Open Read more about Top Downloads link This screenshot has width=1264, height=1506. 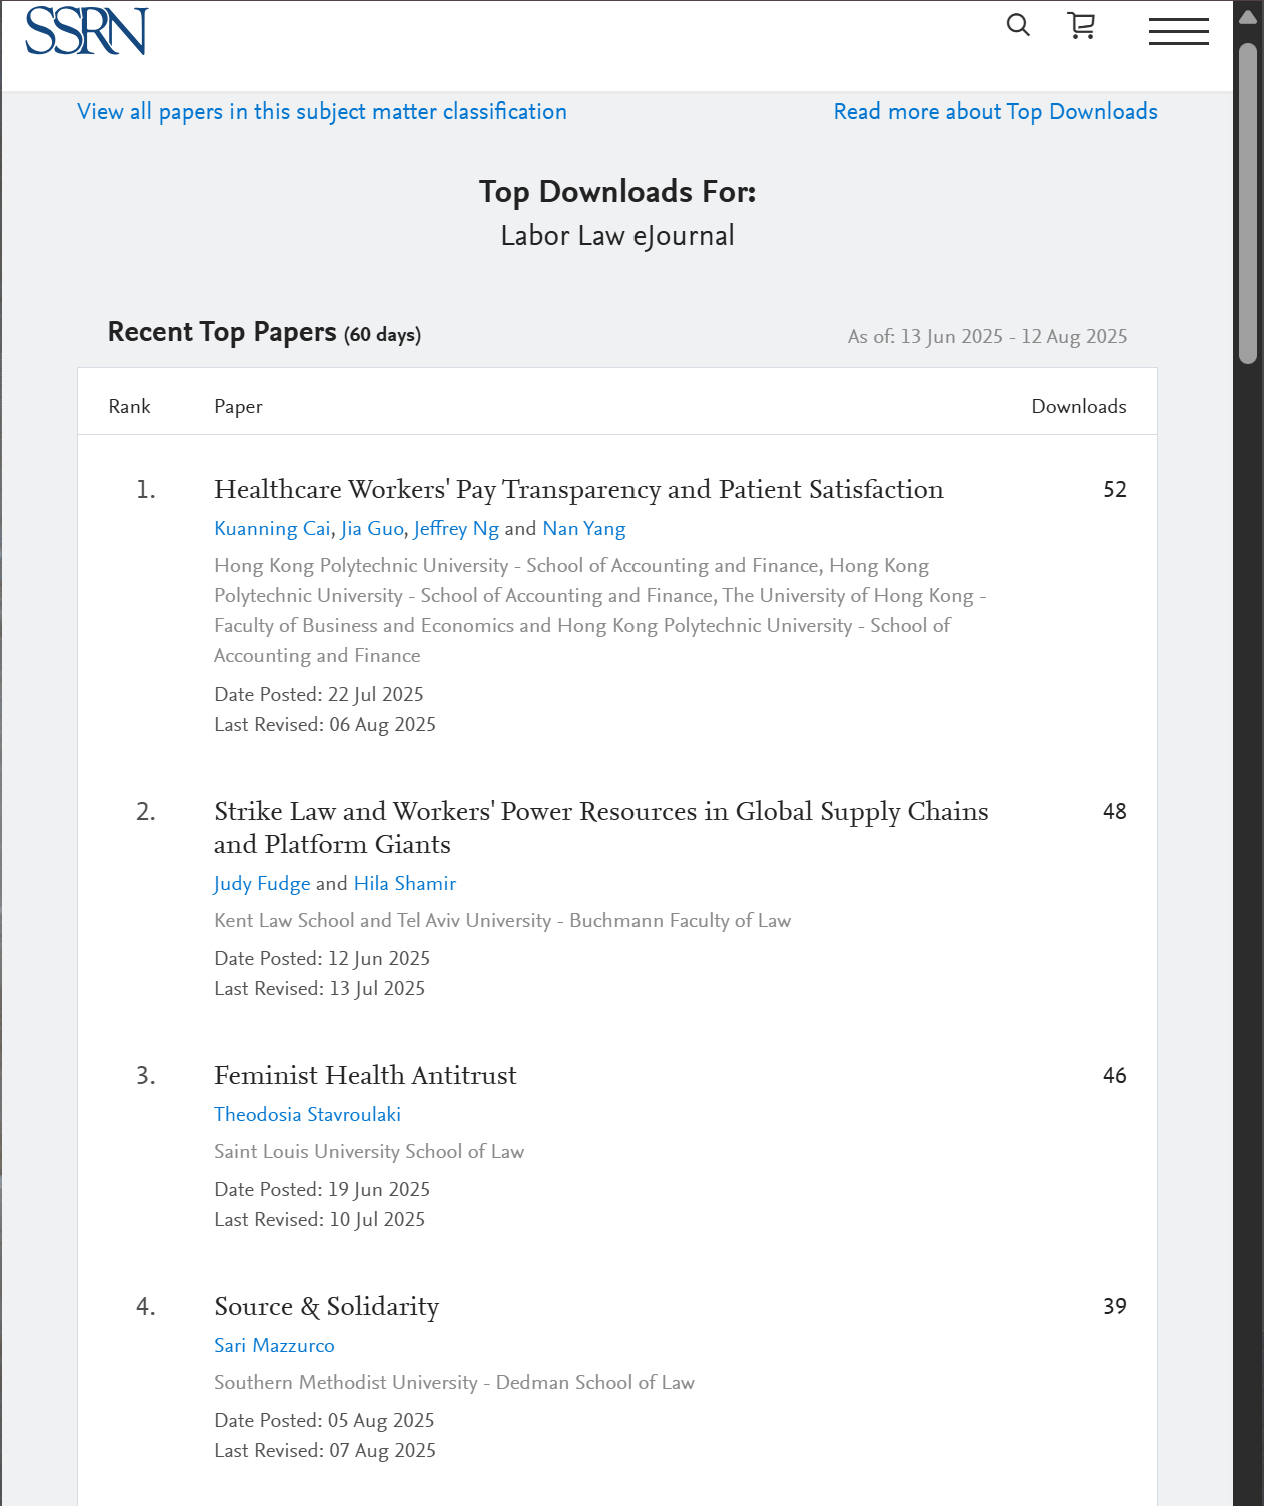995,112
